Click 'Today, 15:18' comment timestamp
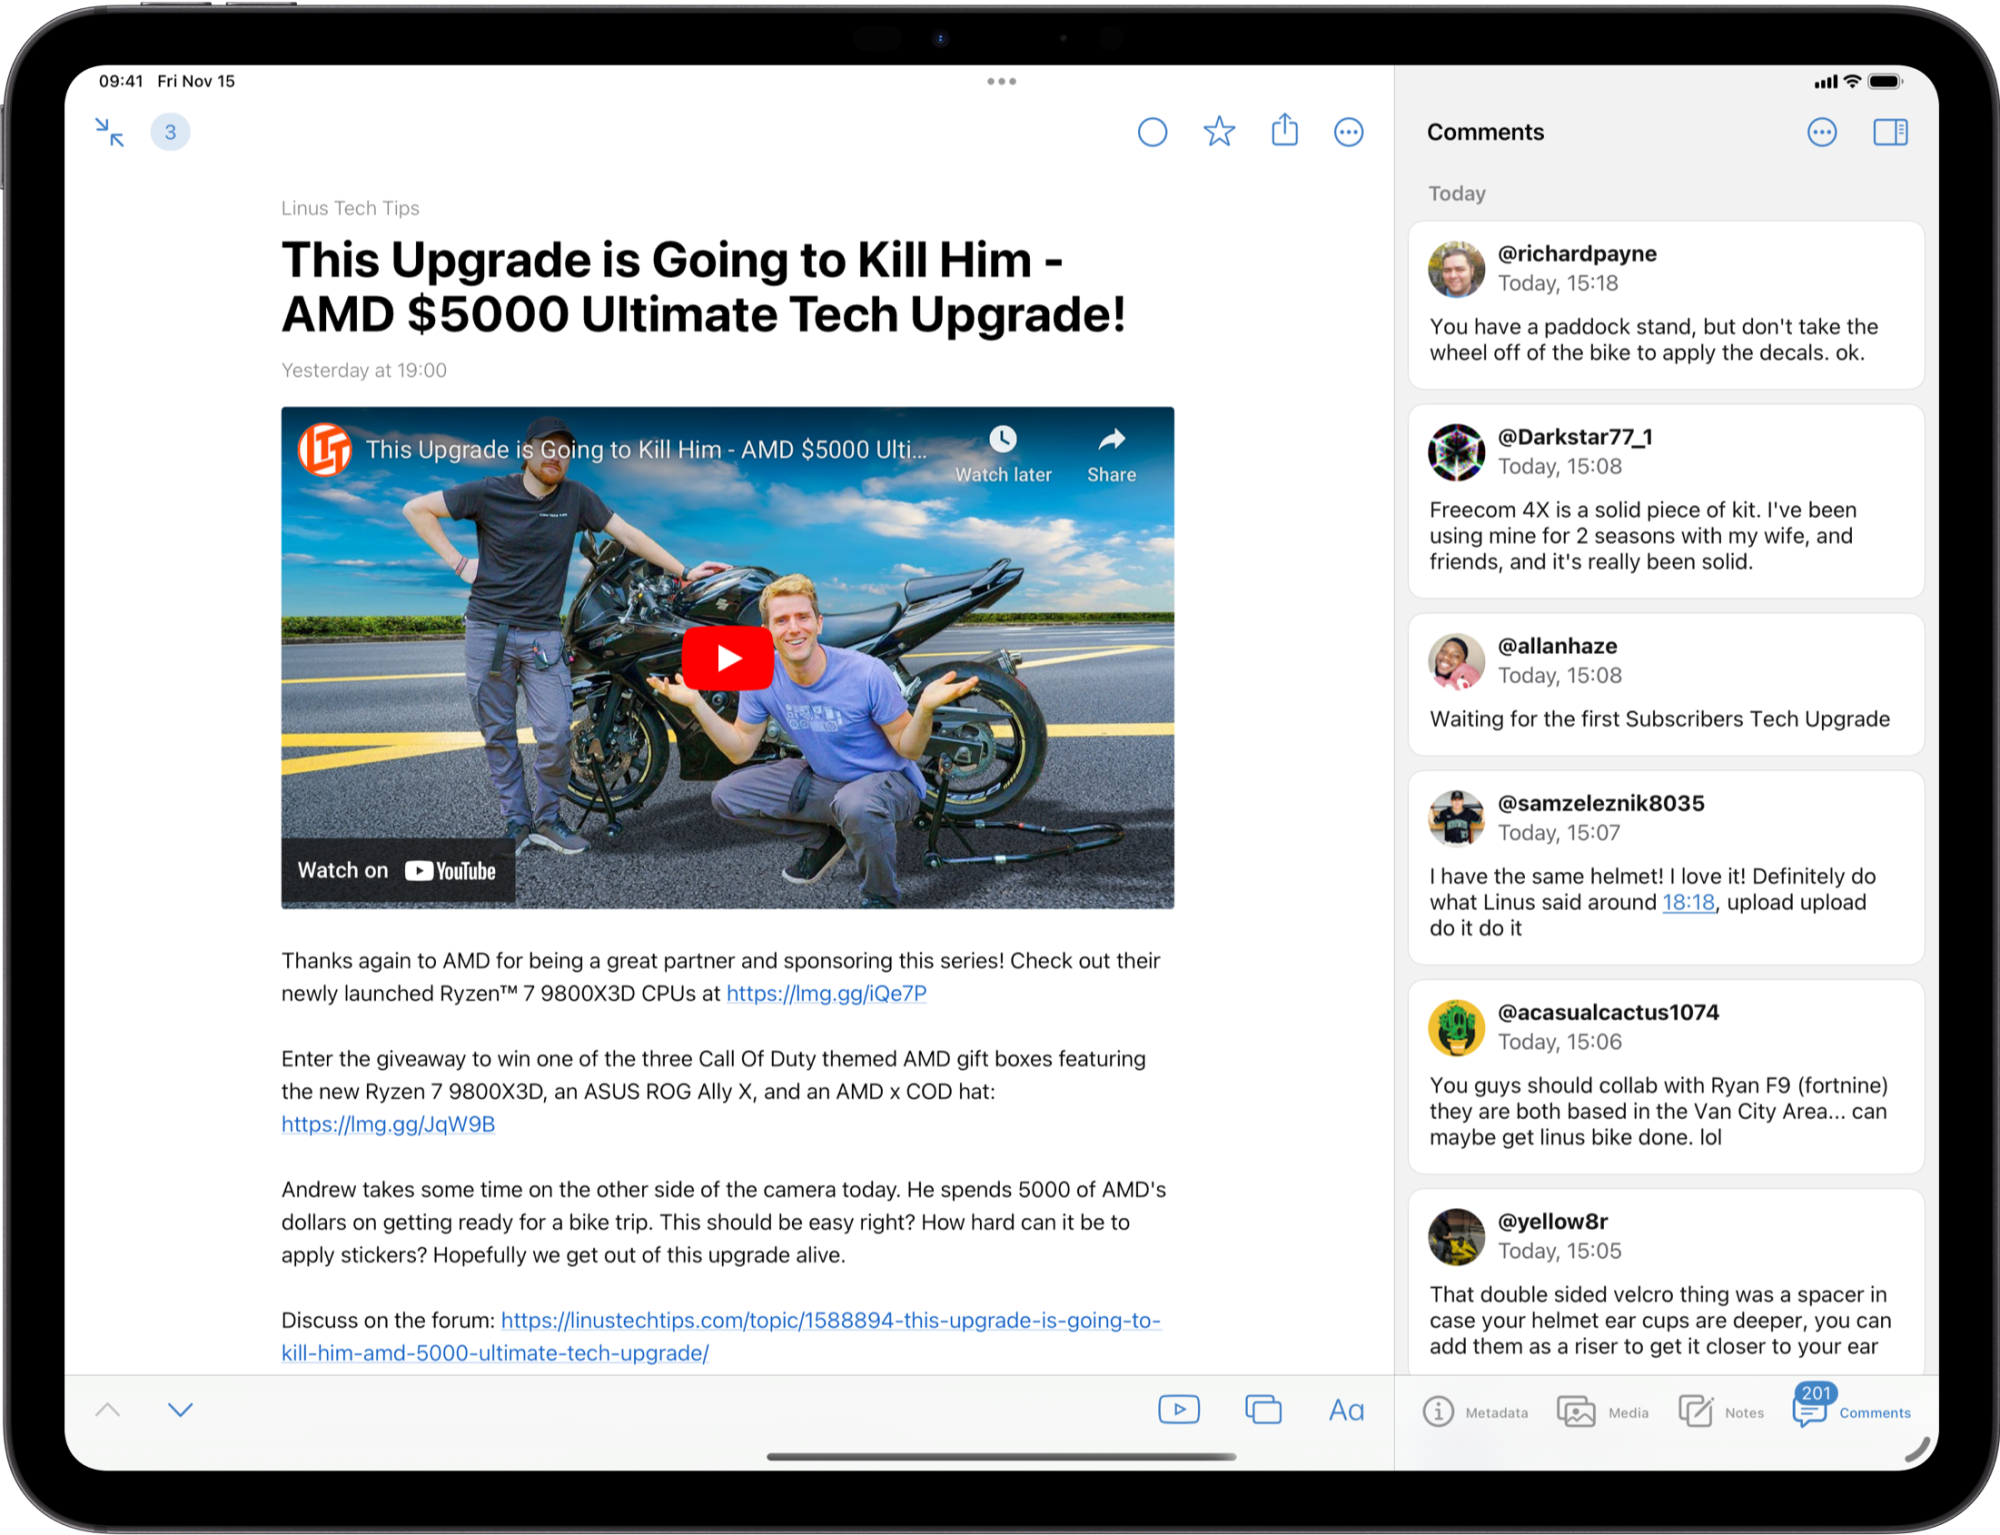The width and height of the screenshot is (2000, 1535). [1558, 283]
